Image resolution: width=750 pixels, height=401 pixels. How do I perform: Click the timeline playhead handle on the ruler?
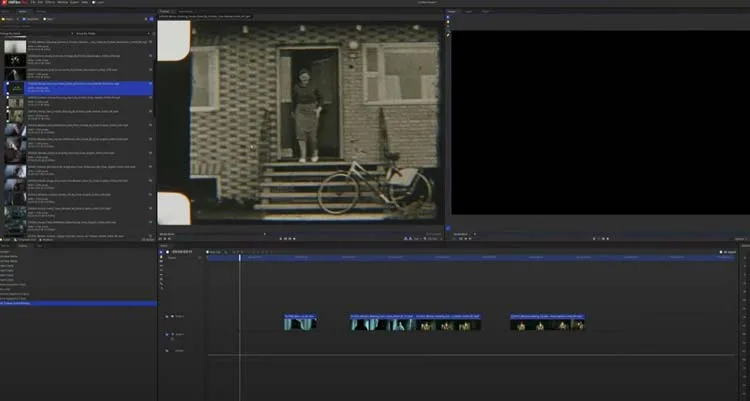coord(240,258)
